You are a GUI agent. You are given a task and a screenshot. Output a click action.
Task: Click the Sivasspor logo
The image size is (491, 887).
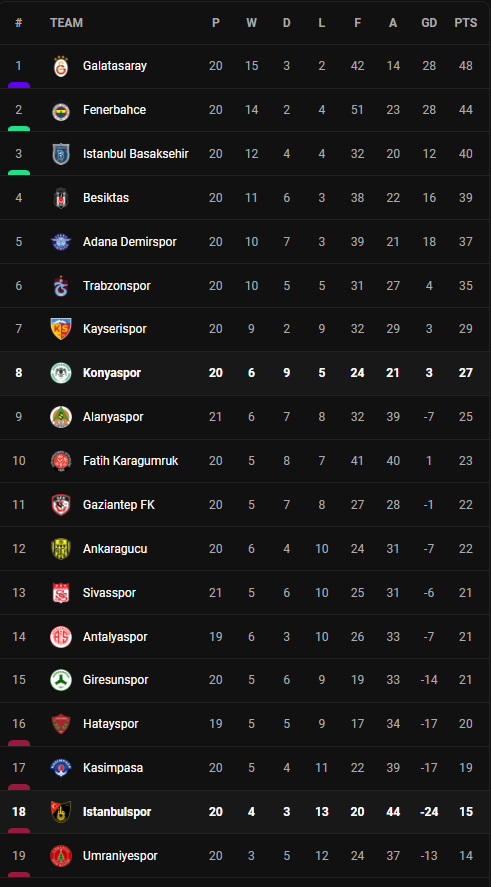pos(61,593)
